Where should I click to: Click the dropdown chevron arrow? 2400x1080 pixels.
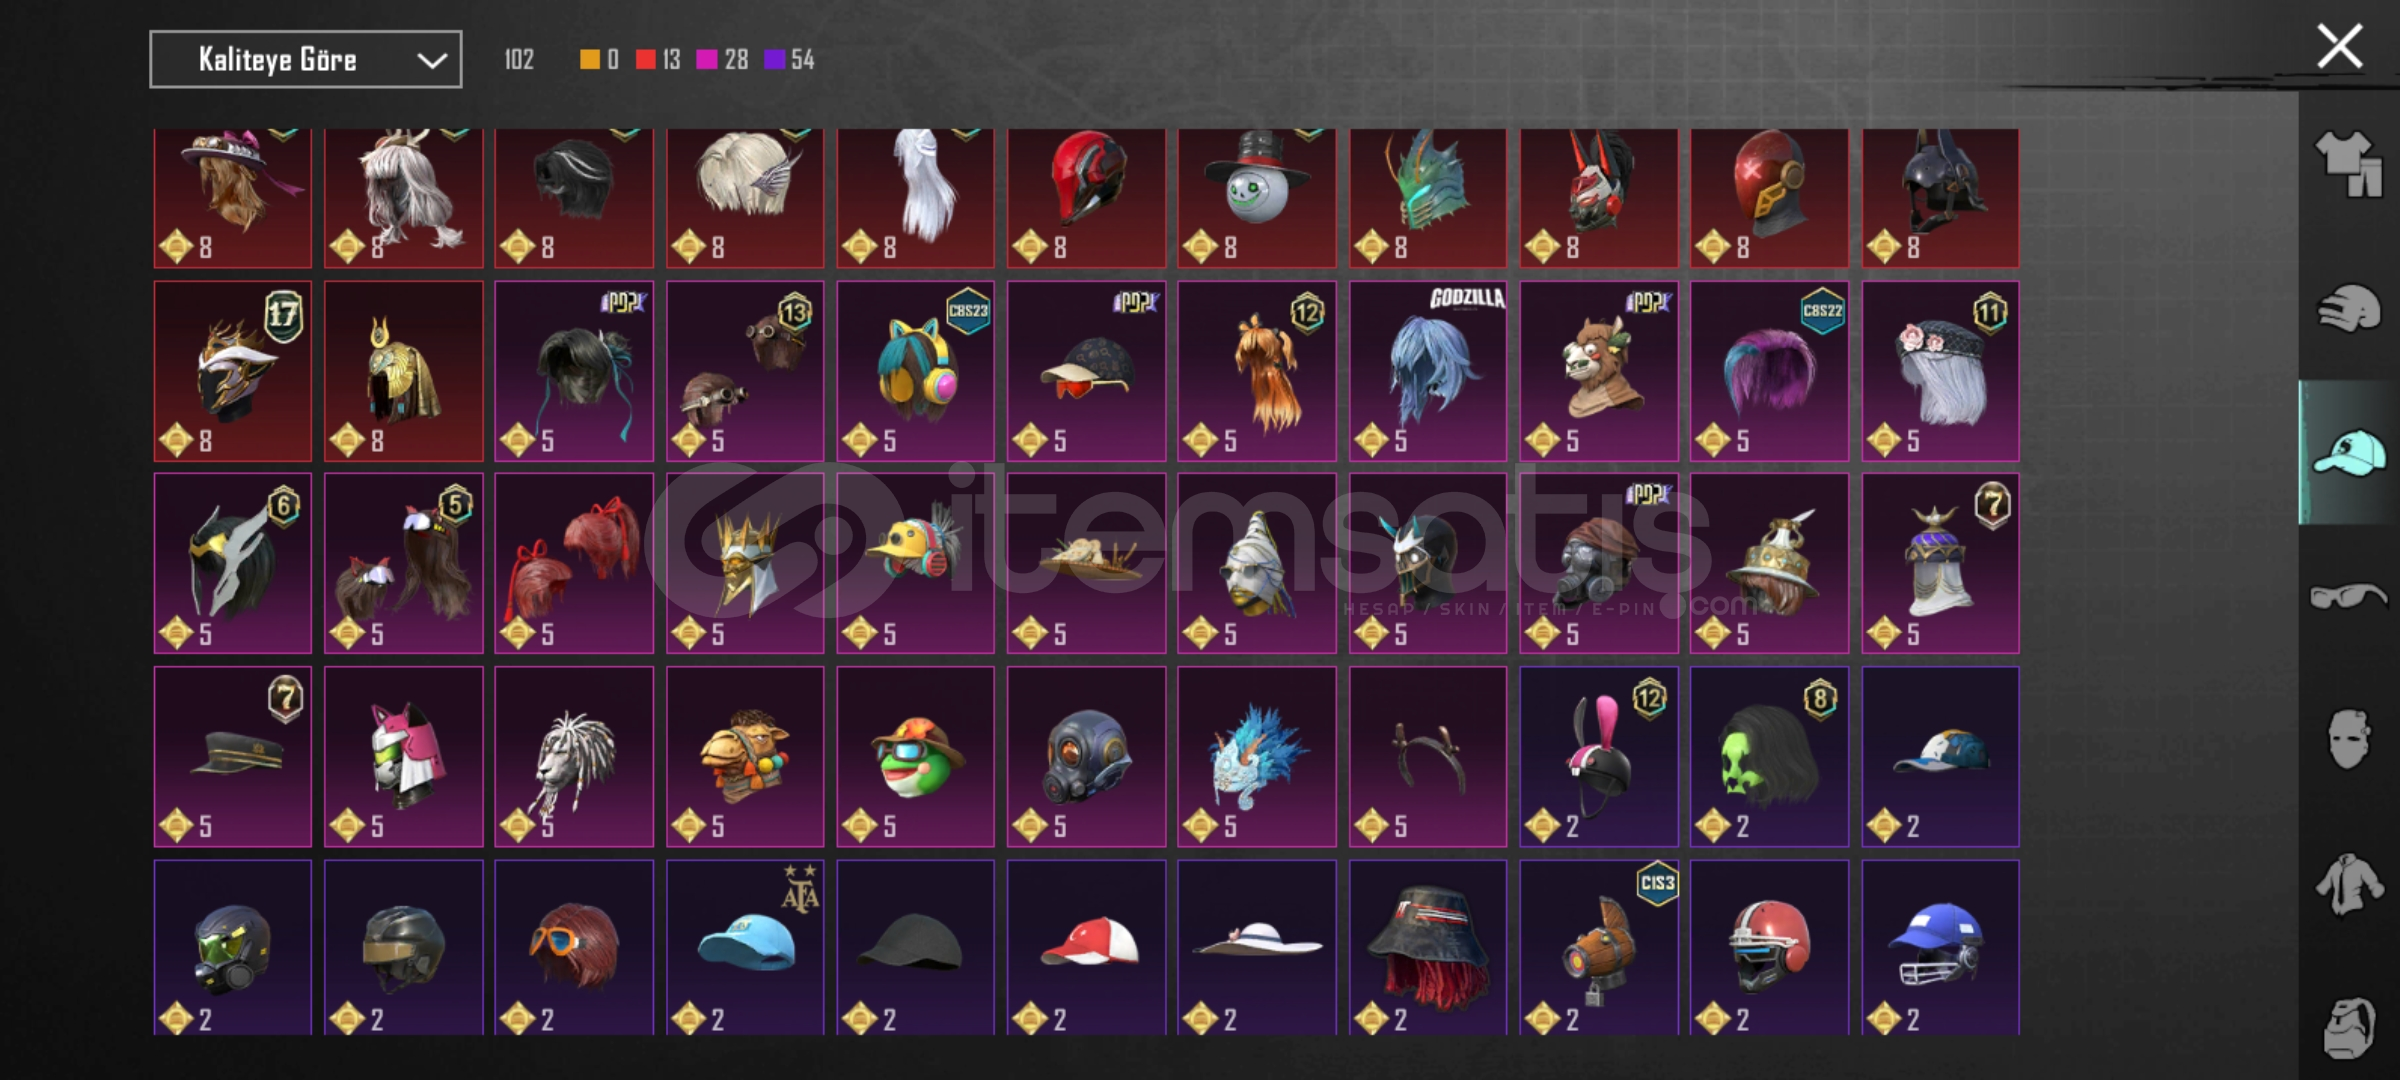point(431,61)
